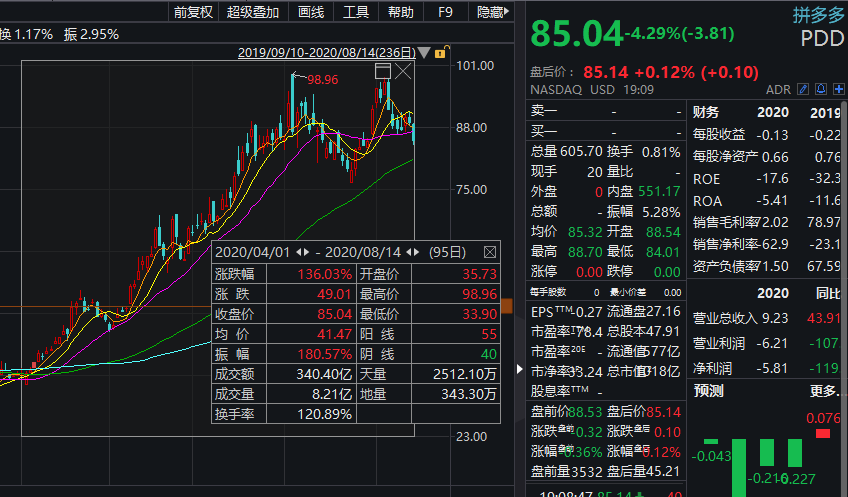Click the 85.04 current price
This screenshot has height=497, width=848.
(x=577, y=34)
